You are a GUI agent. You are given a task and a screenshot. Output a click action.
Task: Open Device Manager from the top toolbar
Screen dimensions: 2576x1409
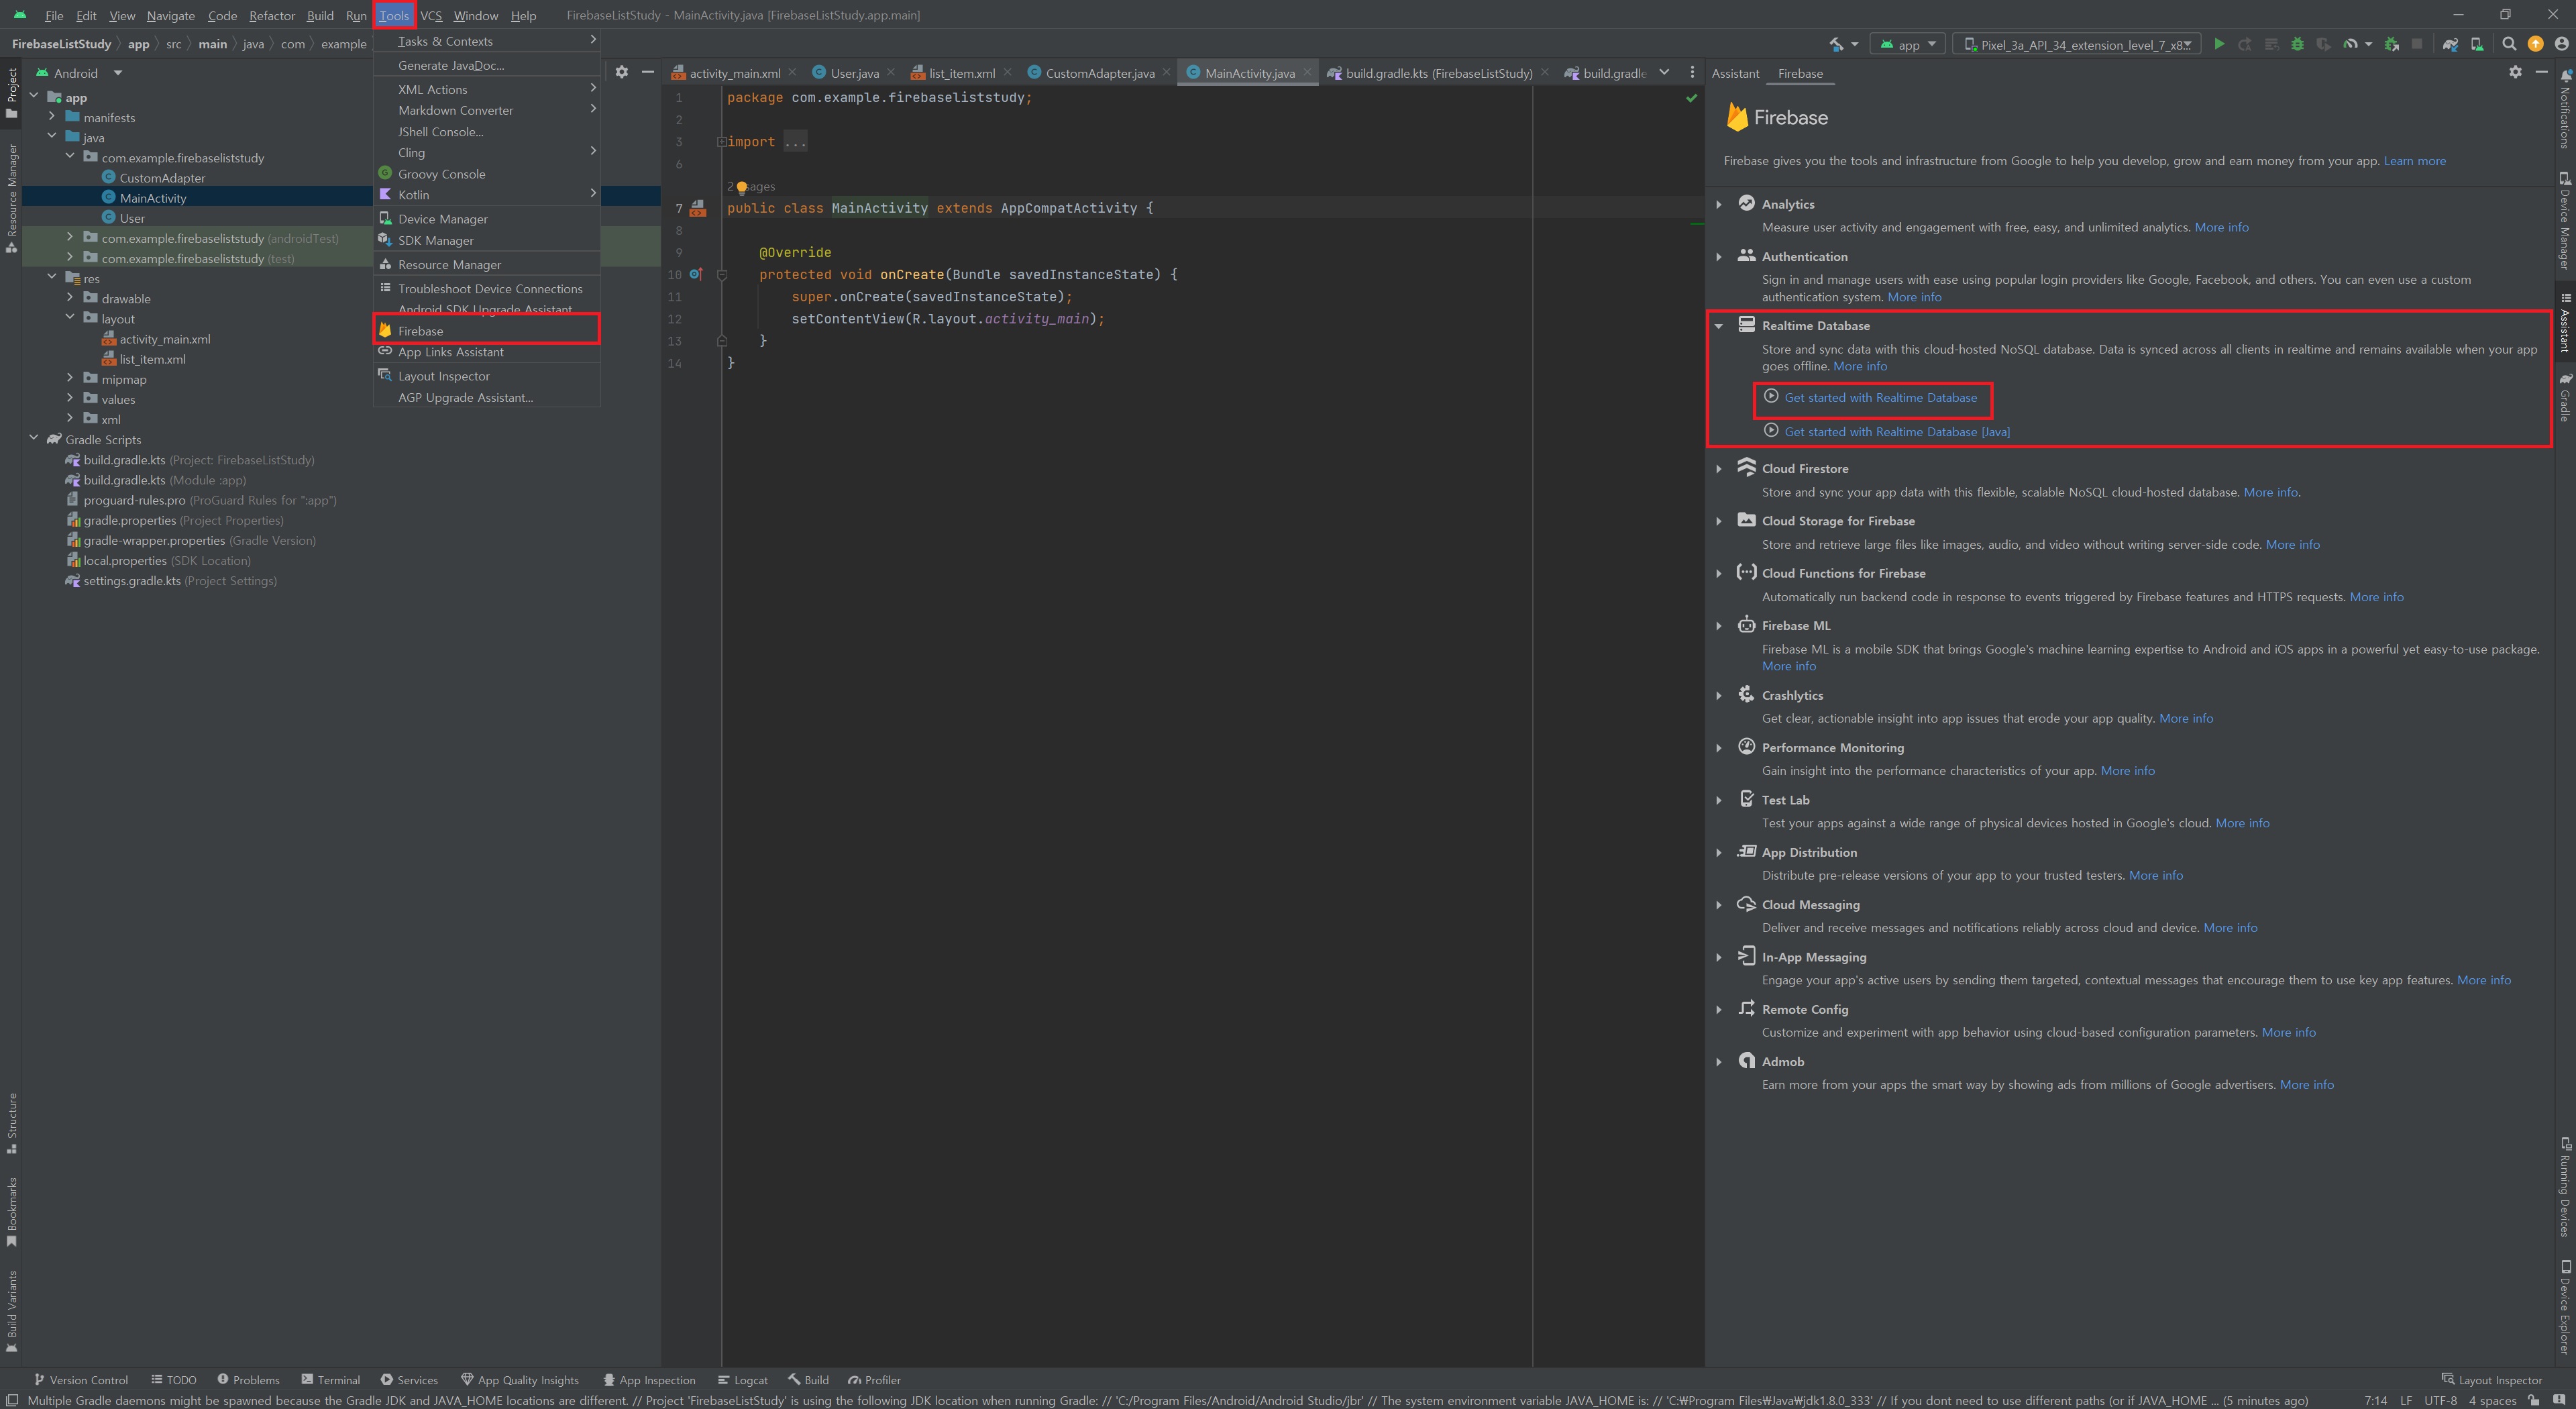coord(2477,44)
